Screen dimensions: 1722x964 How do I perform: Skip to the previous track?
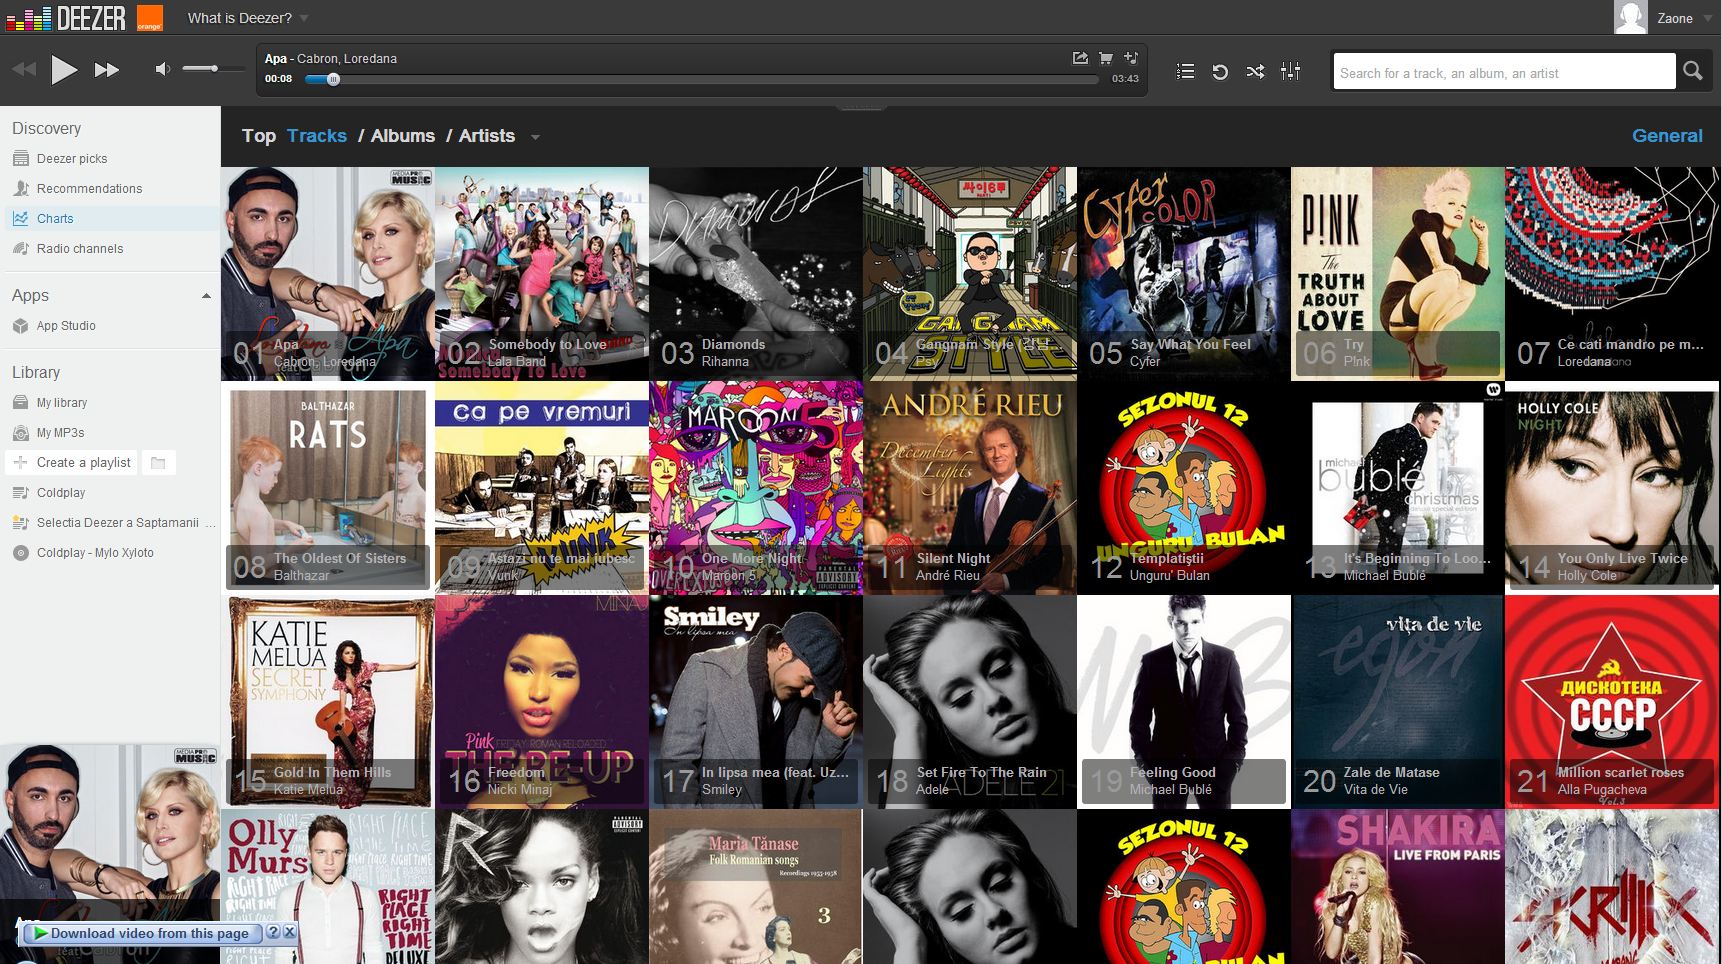click(x=23, y=70)
